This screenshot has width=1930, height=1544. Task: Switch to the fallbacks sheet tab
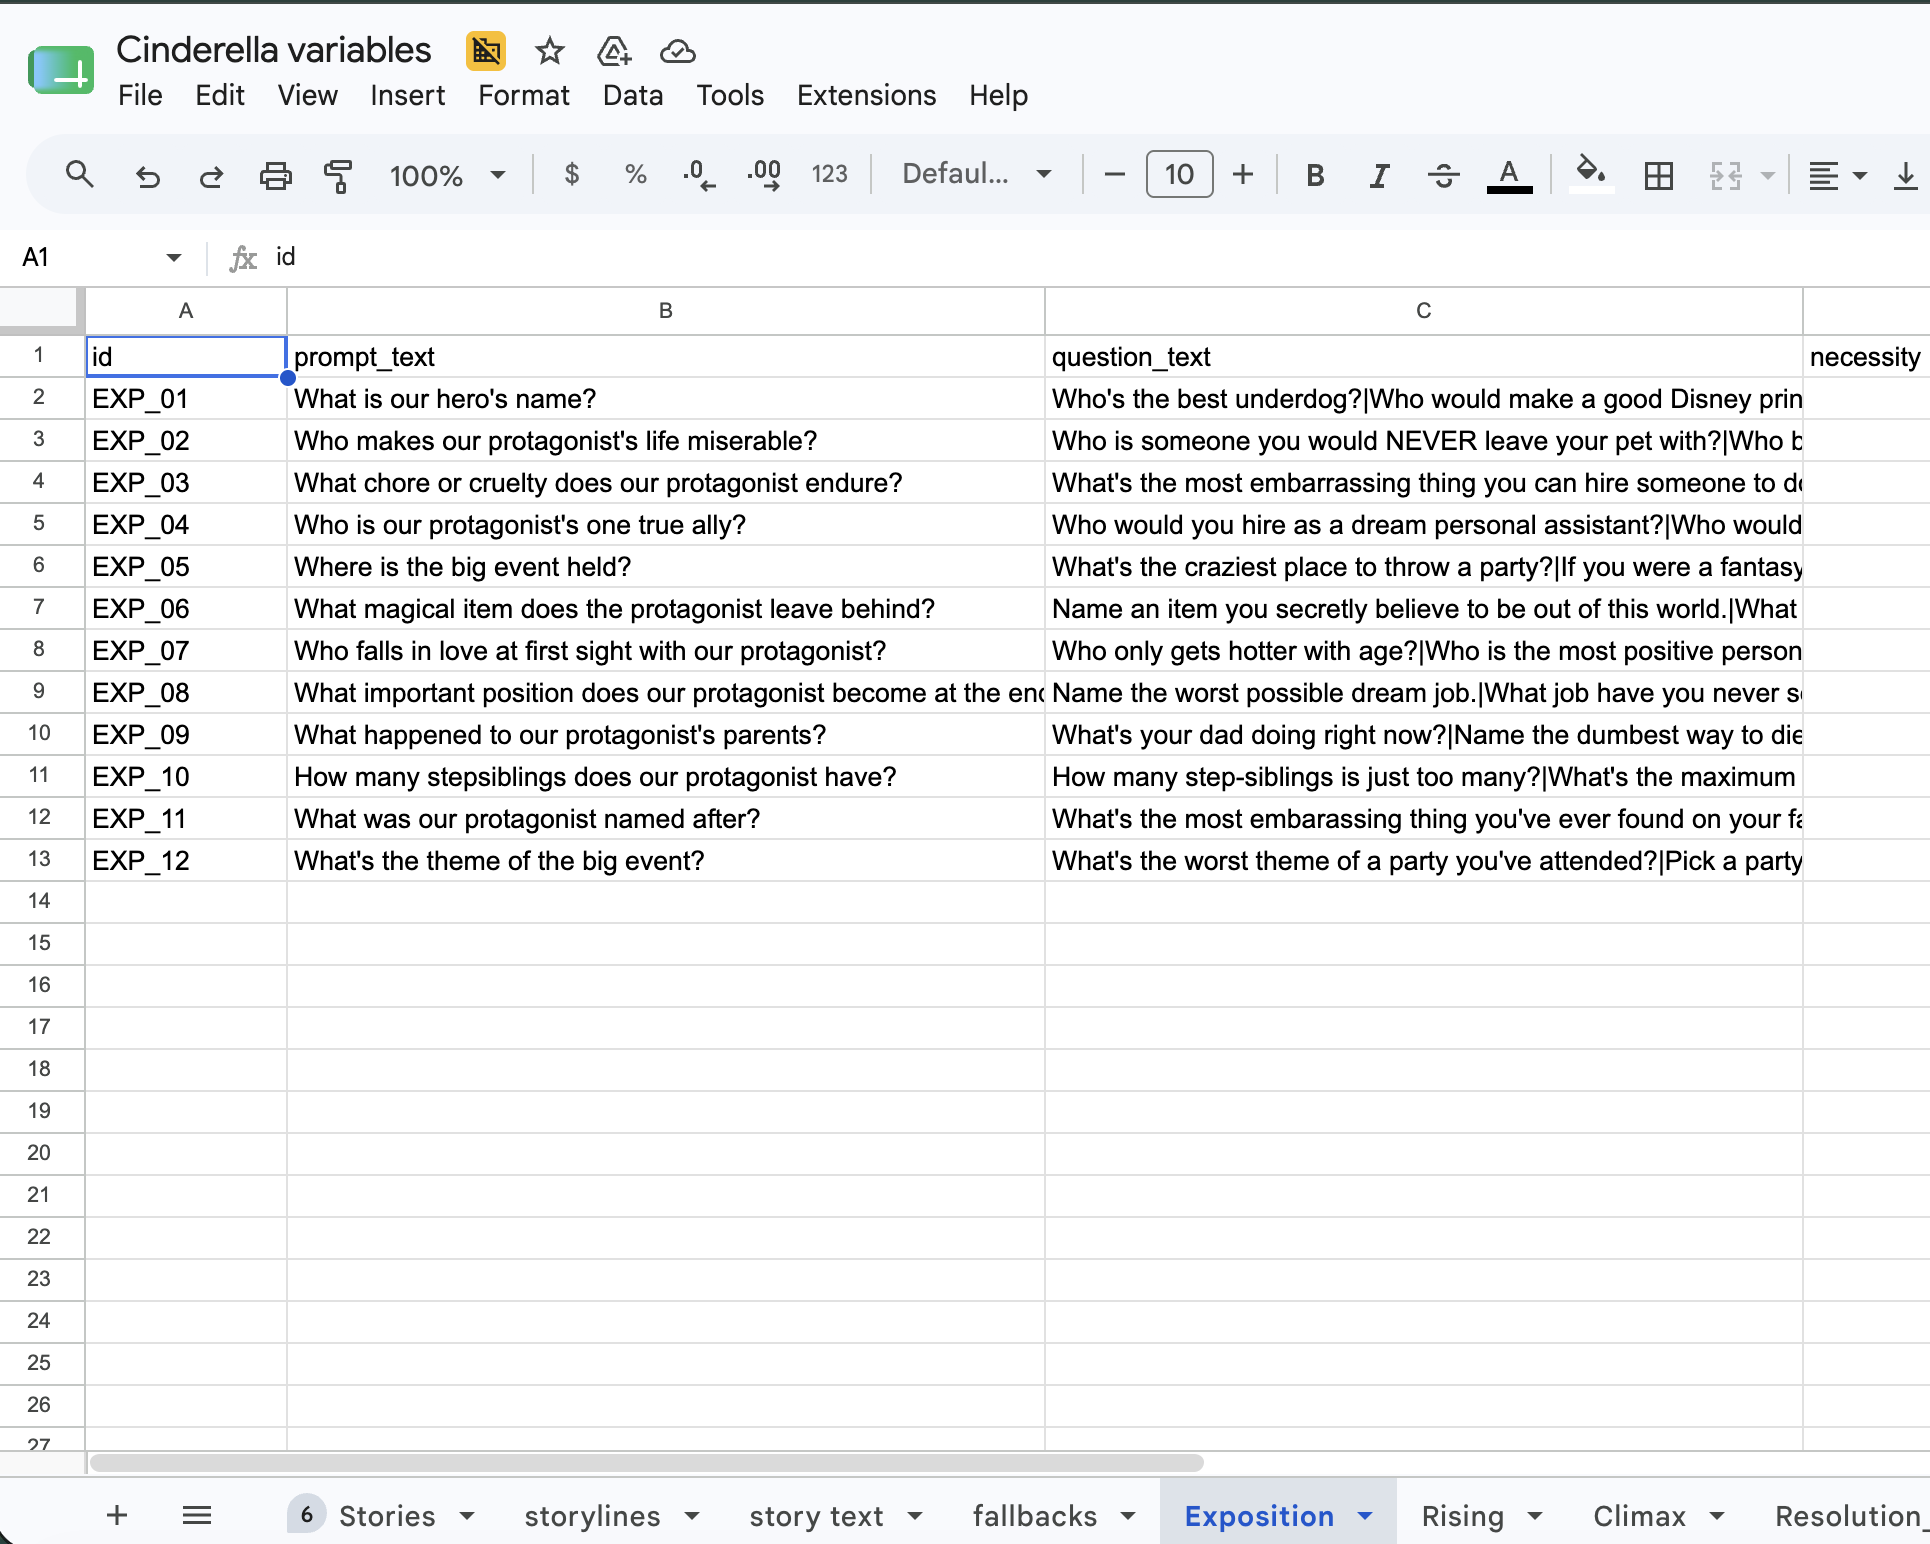[1035, 1516]
